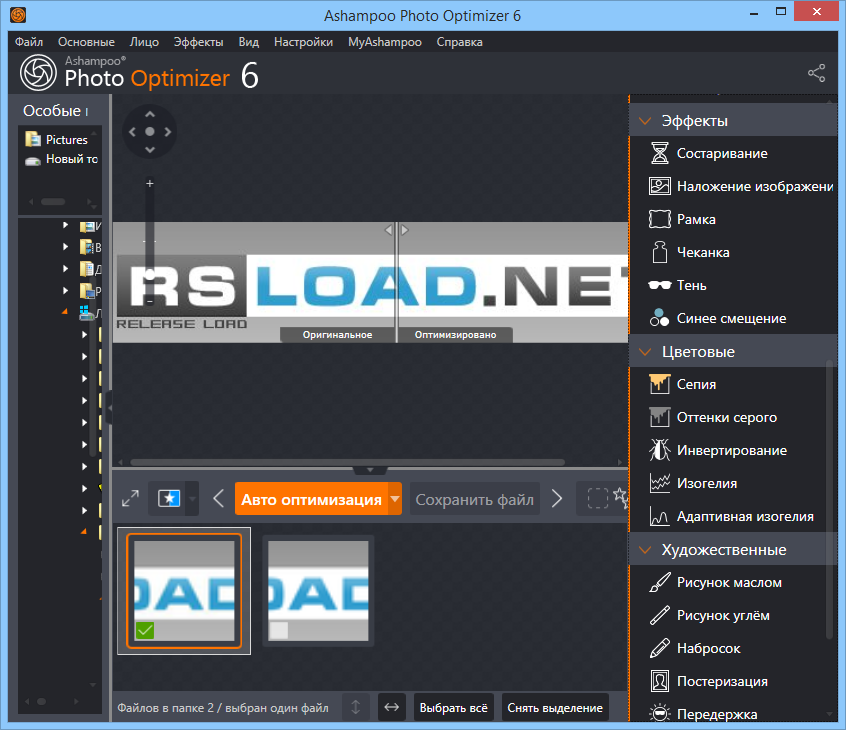
Task: Apply the Набросок pencil icon
Action: pyautogui.click(x=659, y=648)
